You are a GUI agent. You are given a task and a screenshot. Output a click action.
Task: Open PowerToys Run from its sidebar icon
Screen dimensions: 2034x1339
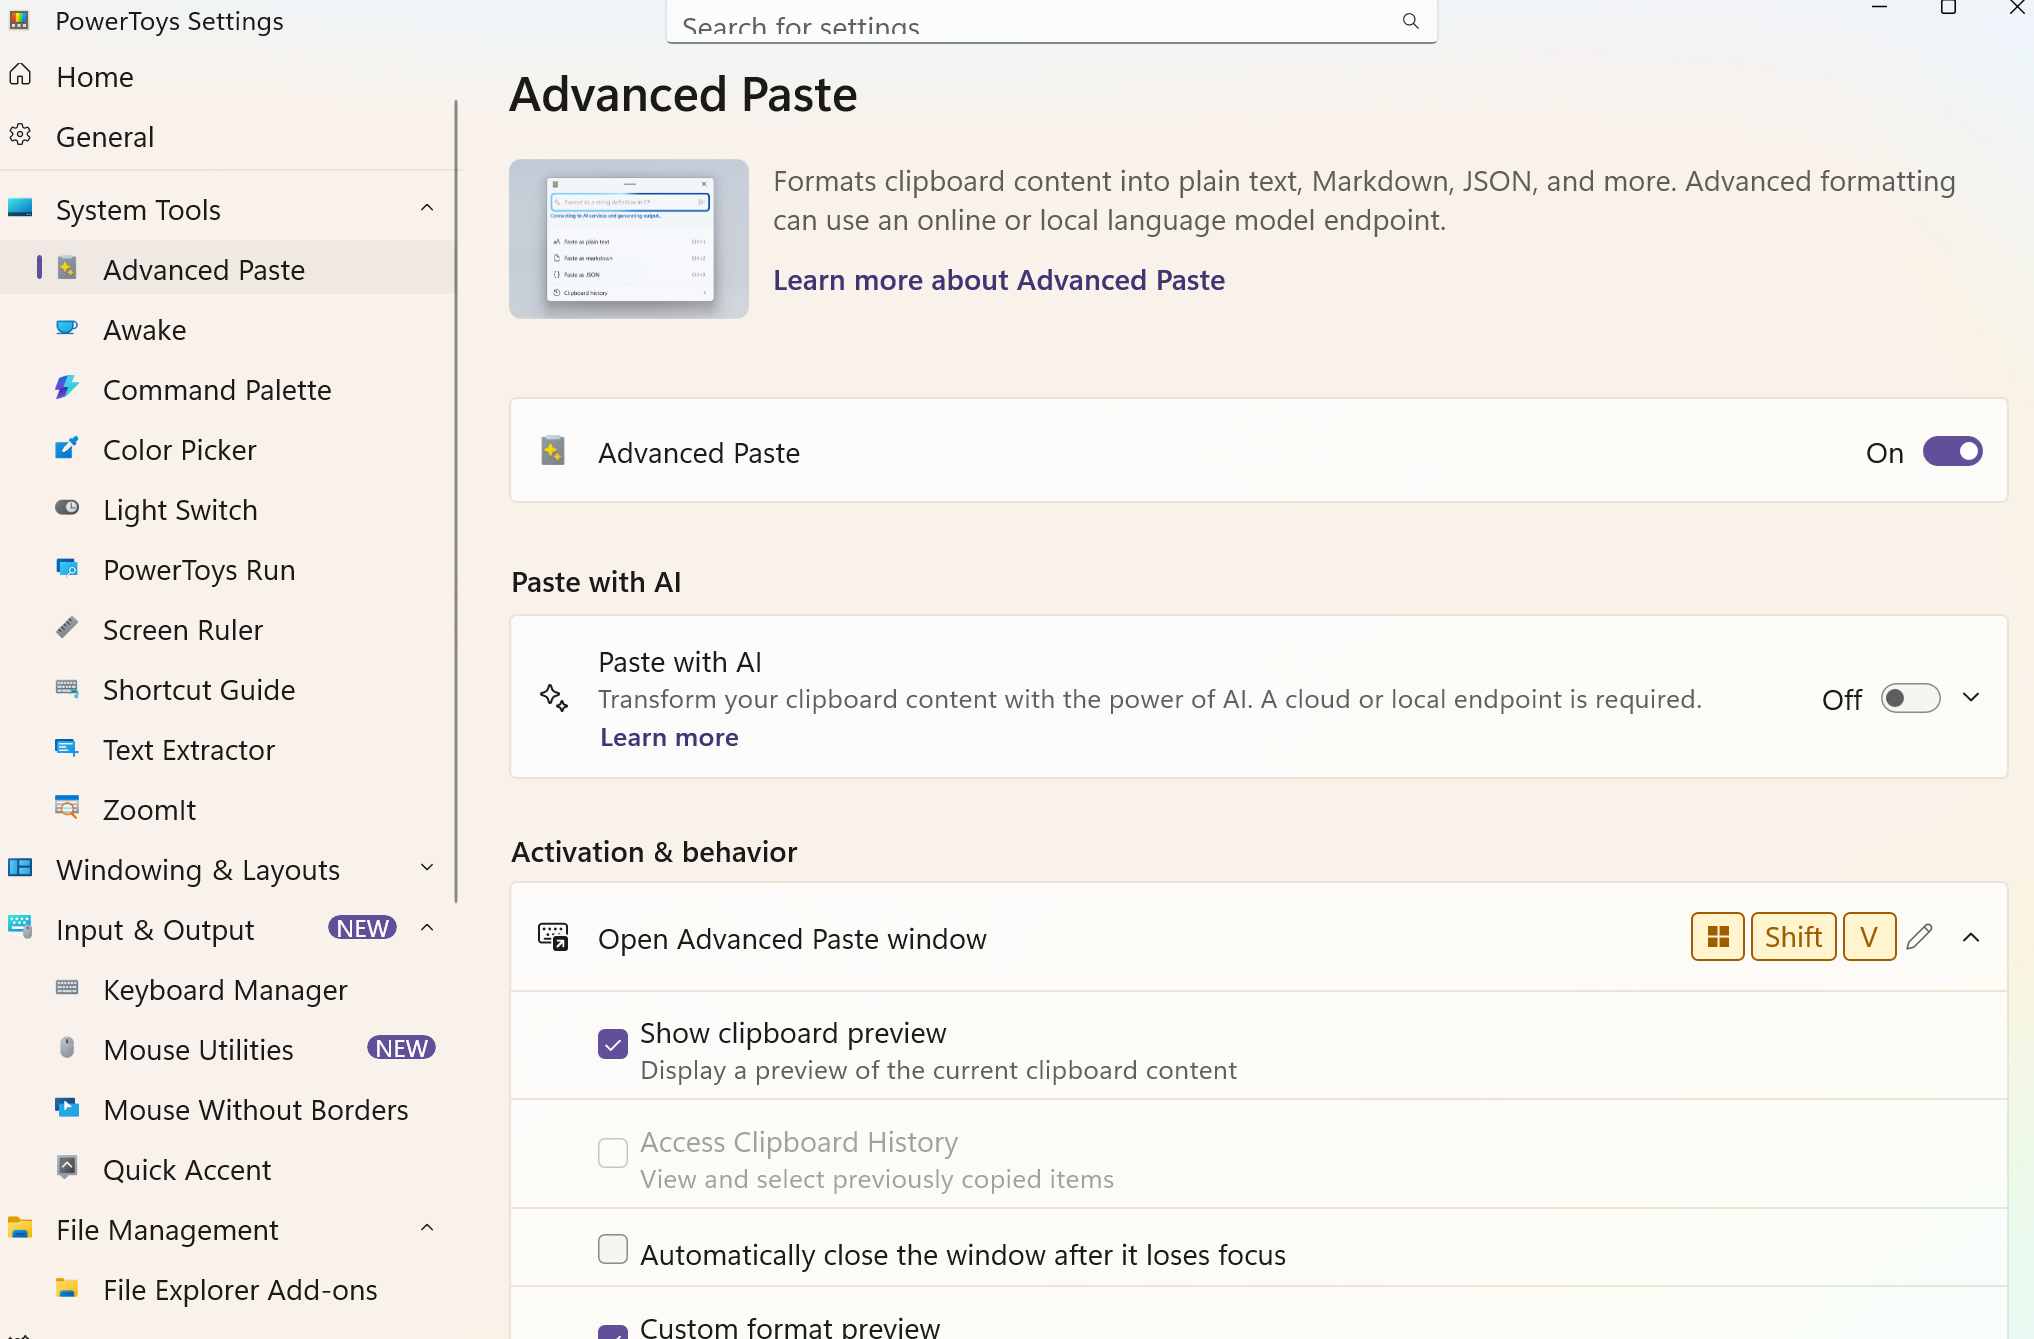(67, 569)
